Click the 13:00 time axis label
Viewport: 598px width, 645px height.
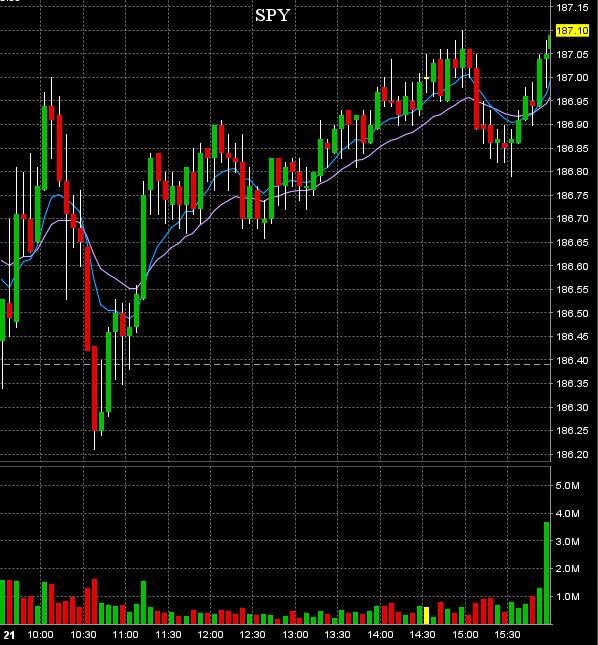point(295,635)
